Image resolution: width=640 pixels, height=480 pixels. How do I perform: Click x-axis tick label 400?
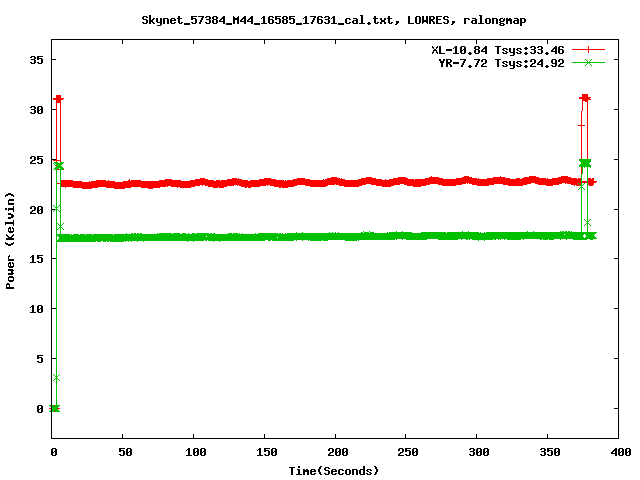621,452
